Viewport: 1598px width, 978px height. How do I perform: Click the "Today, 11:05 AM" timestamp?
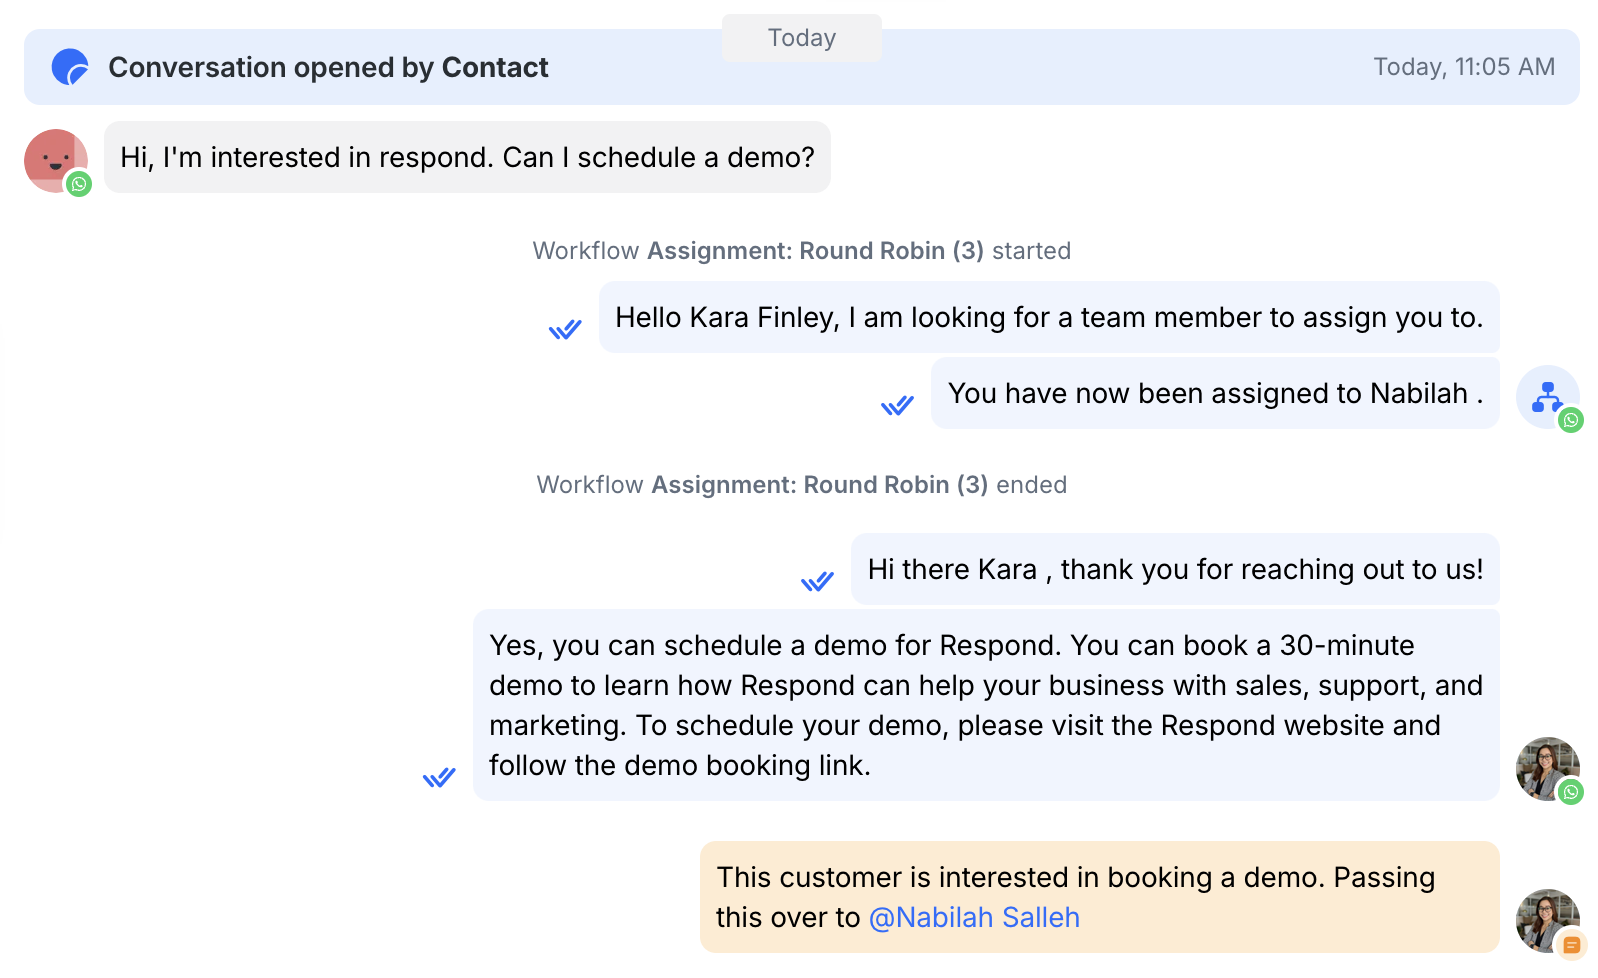(1463, 67)
